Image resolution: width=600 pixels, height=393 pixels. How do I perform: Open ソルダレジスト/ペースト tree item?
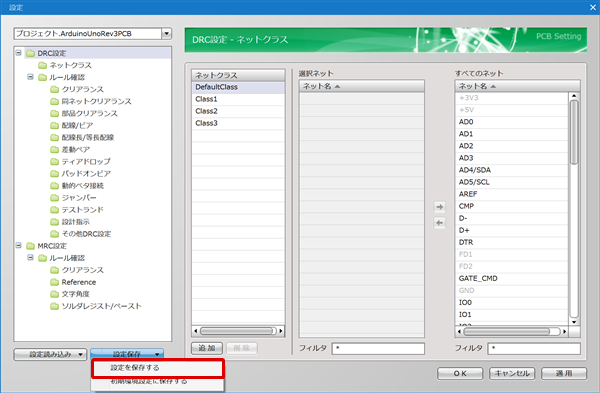coord(101,306)
